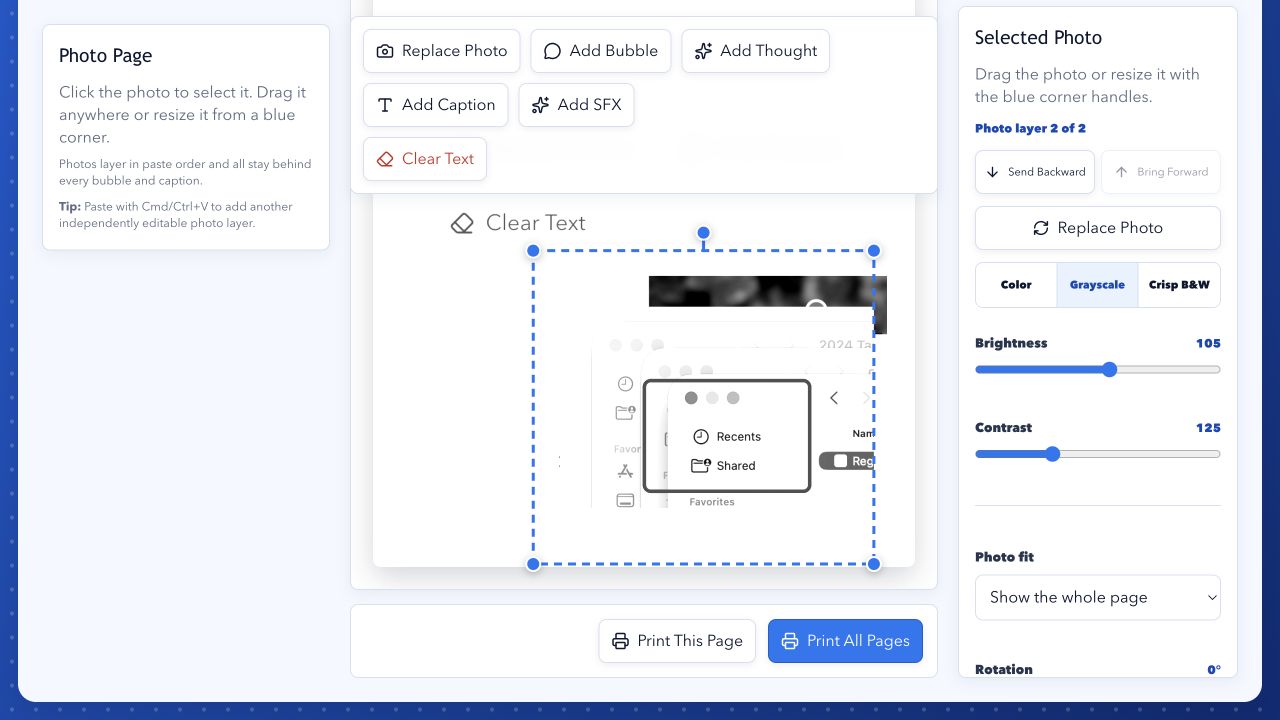
Task: Send the photo layer backward
Action: pos(1035,172)
